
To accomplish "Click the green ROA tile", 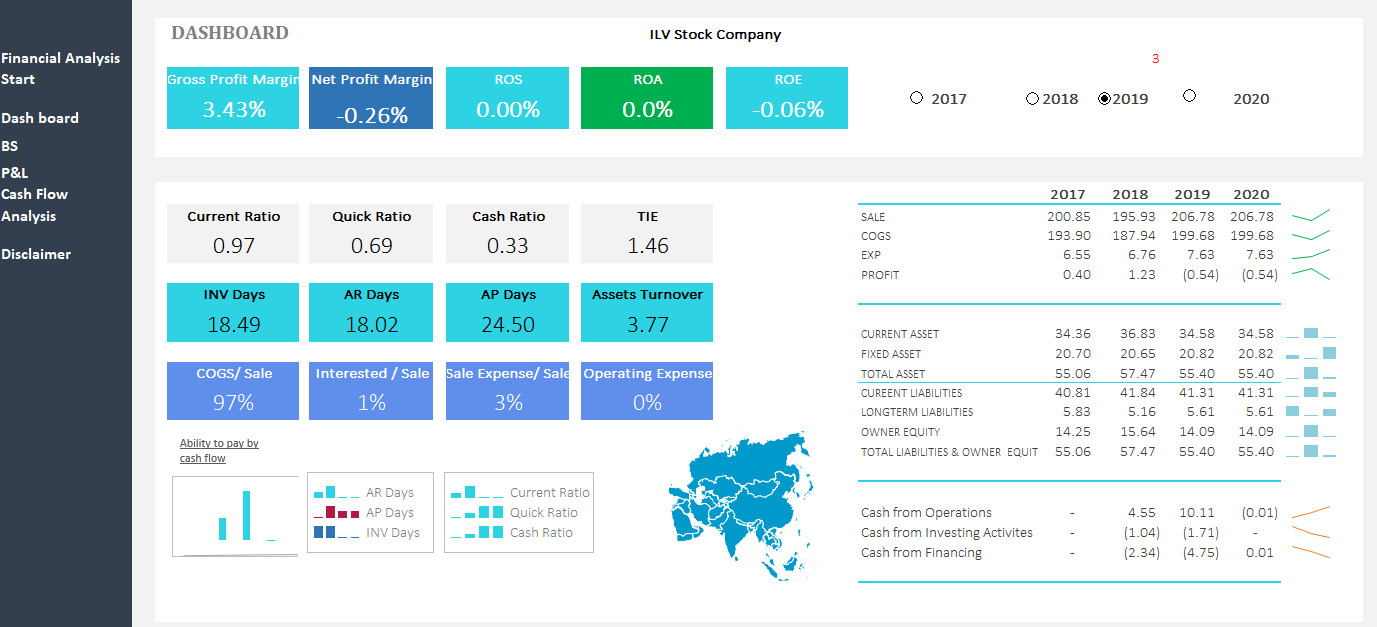I will click(x=647, y=98).
